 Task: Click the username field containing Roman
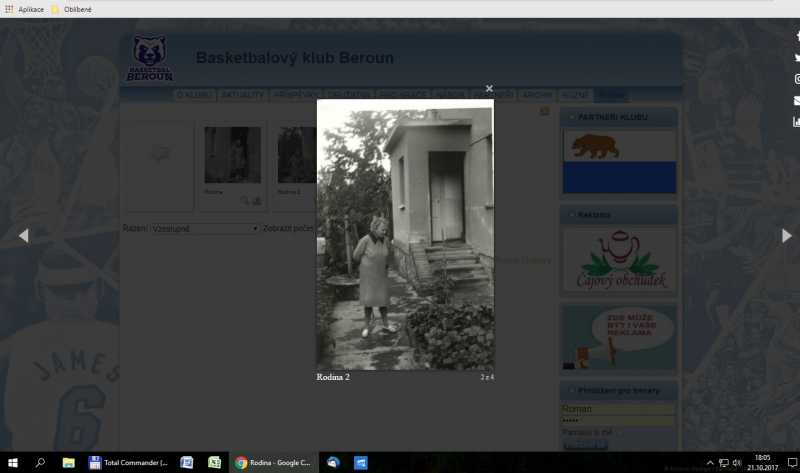click(617, 409)
